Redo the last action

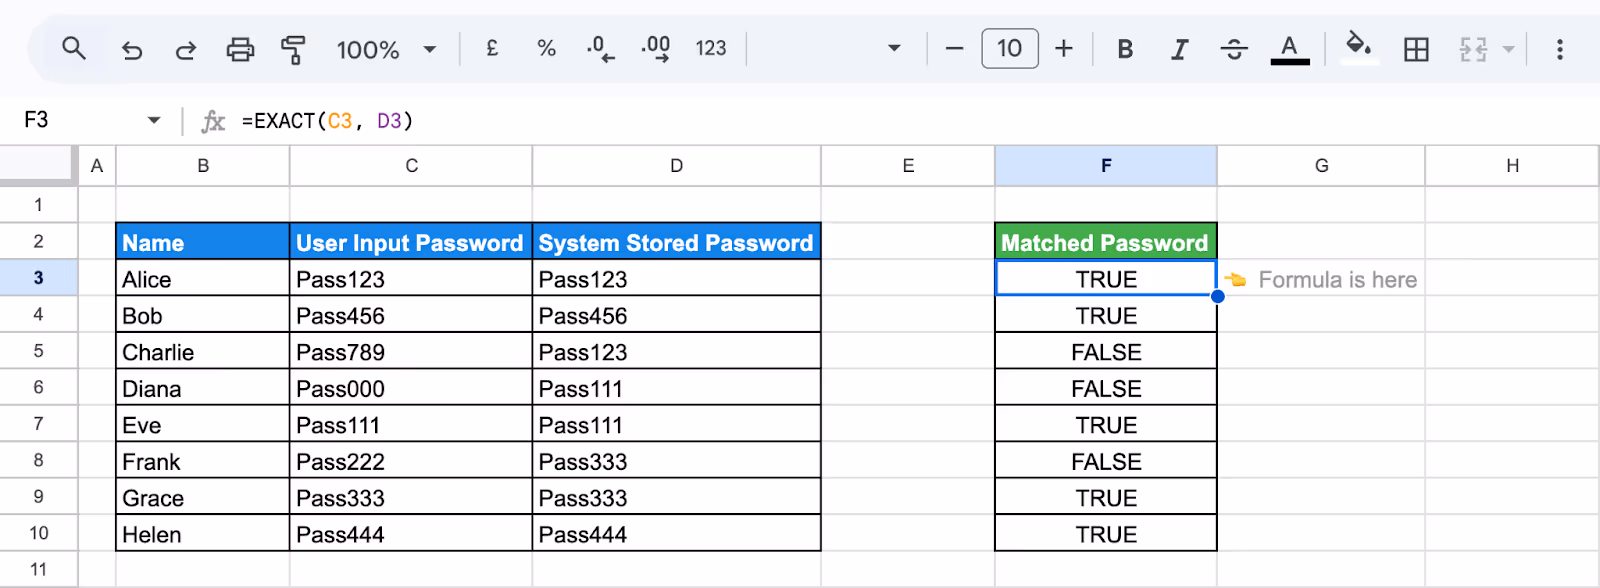point(185,49)
